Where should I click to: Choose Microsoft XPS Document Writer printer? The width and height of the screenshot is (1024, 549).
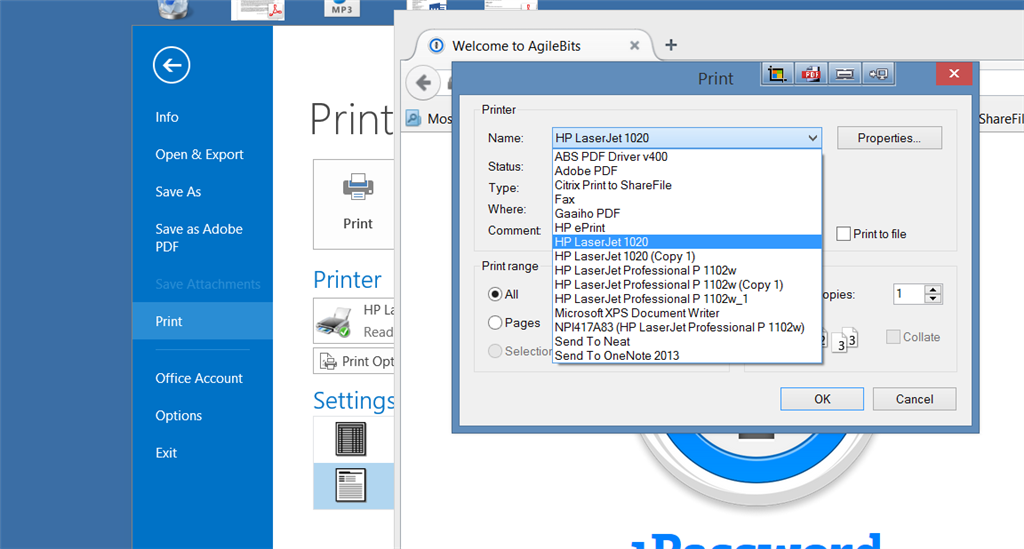pos(686,313)
